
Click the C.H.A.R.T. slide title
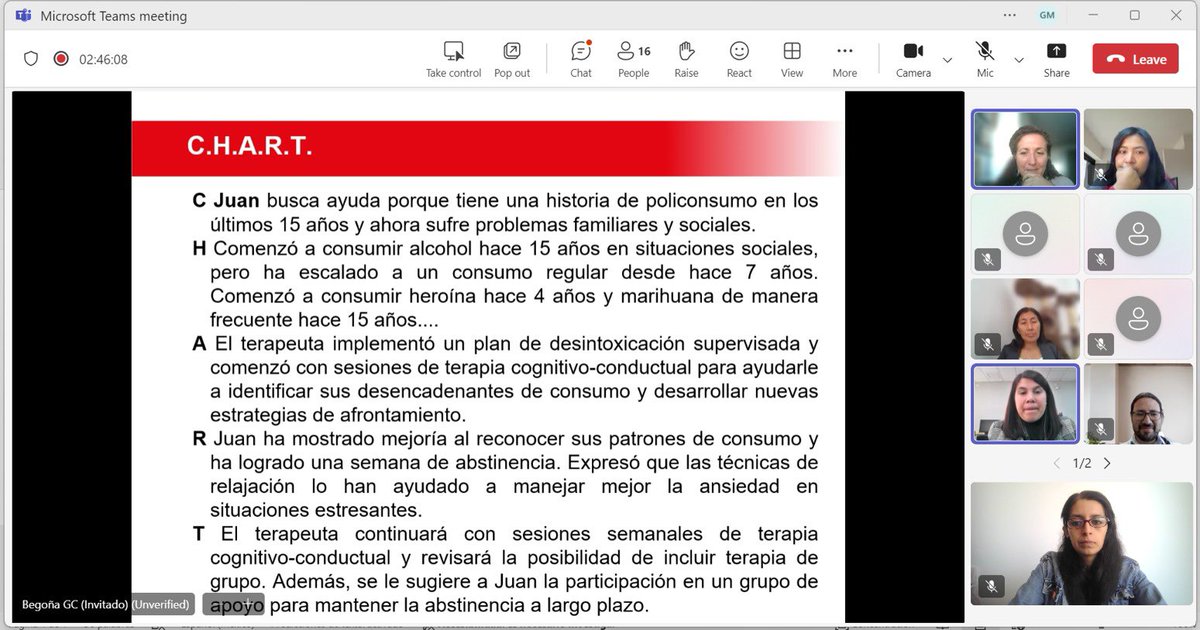(249, 147)
